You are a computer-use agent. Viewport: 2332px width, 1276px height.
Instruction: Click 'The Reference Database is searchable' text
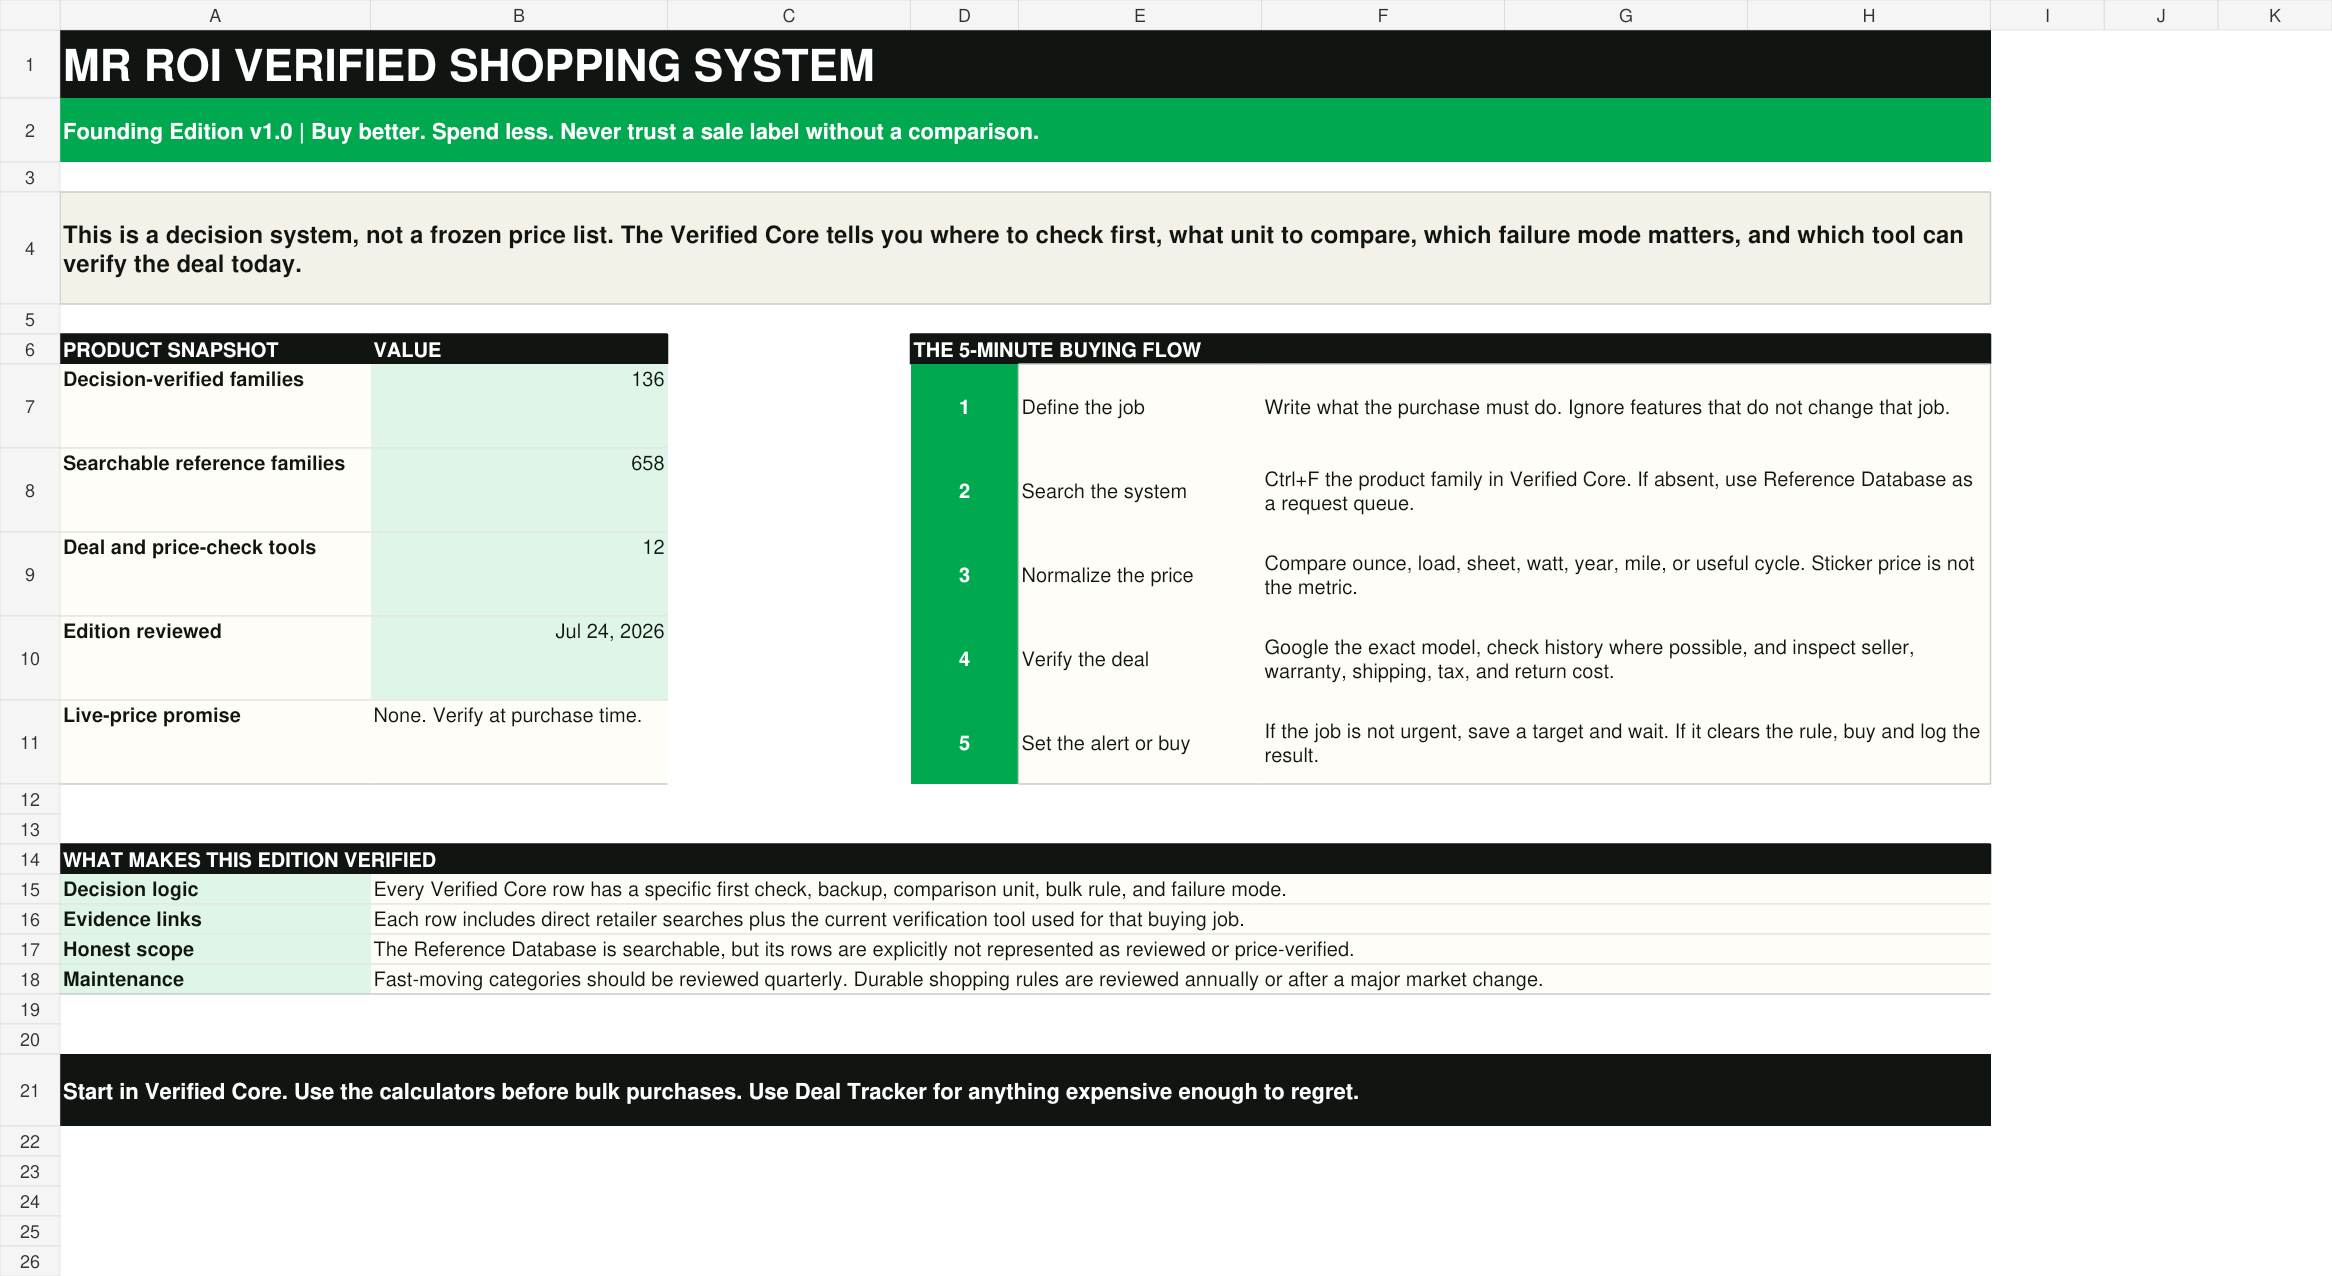click(x=1180, y=949)
